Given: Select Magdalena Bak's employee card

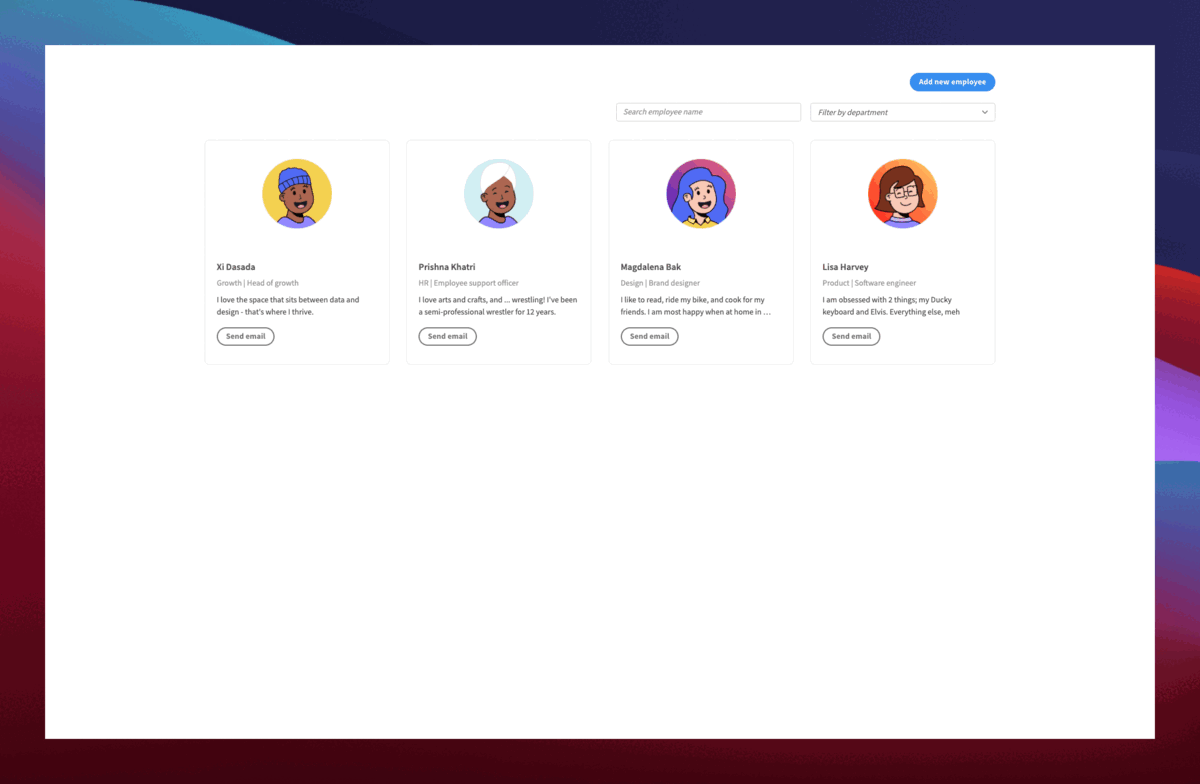Looking at the screenshot, I should pyautogui.click(x=701, y=252).
